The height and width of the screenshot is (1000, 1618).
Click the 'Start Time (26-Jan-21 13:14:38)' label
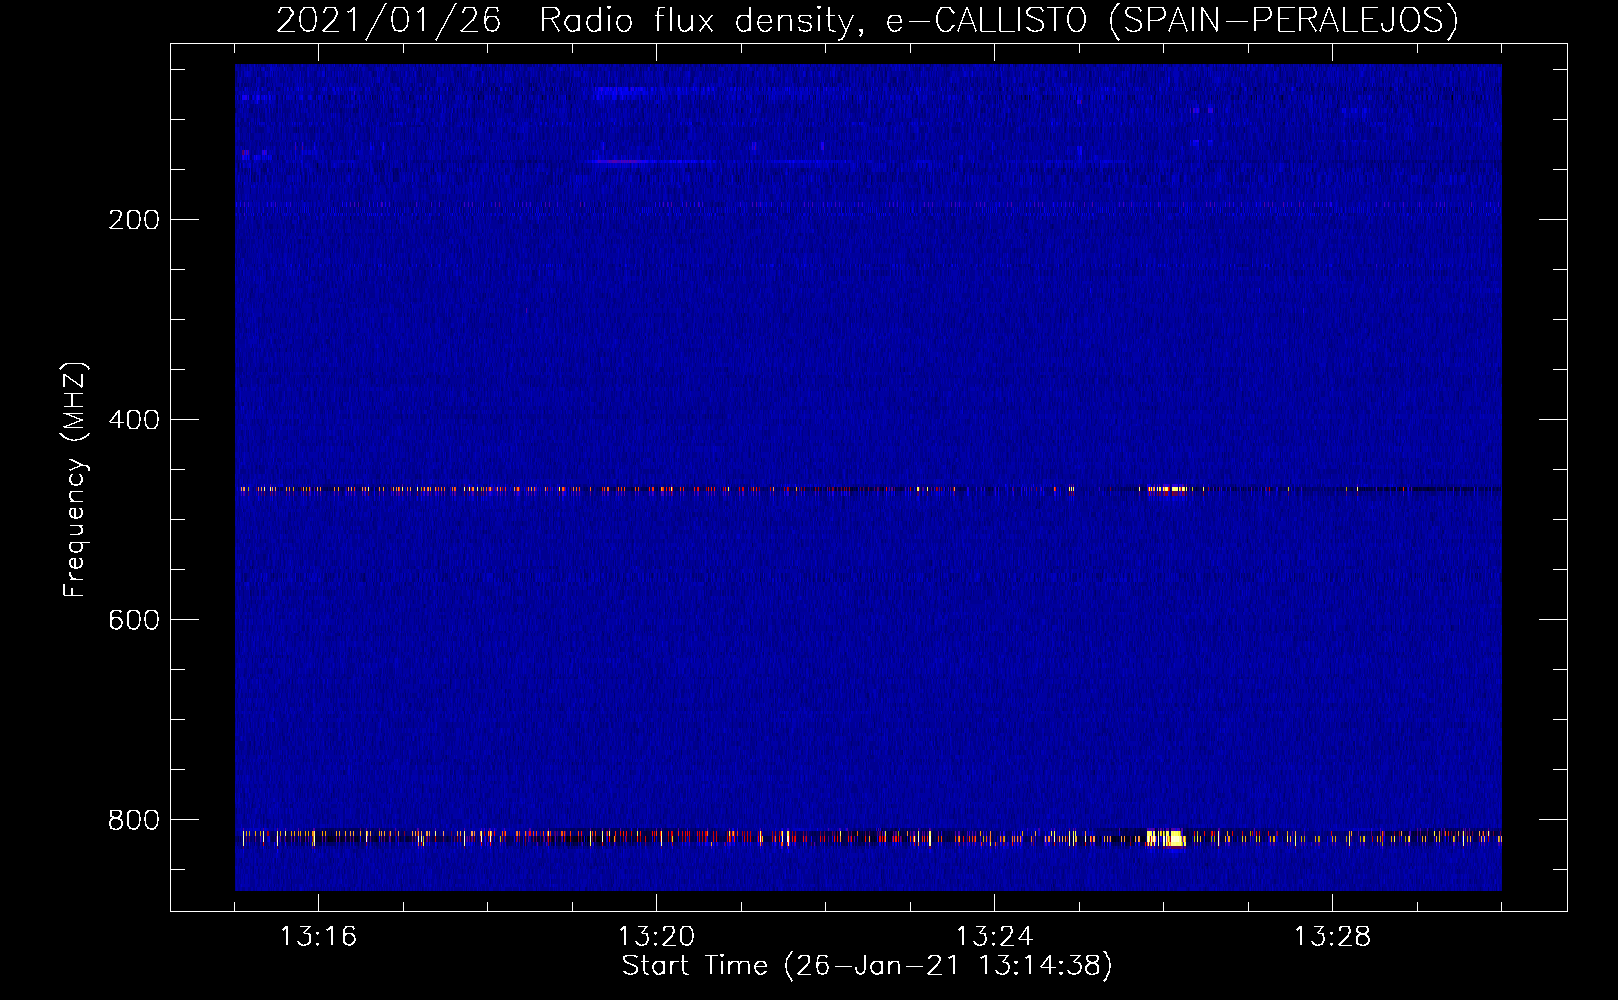tap(867, 966)
